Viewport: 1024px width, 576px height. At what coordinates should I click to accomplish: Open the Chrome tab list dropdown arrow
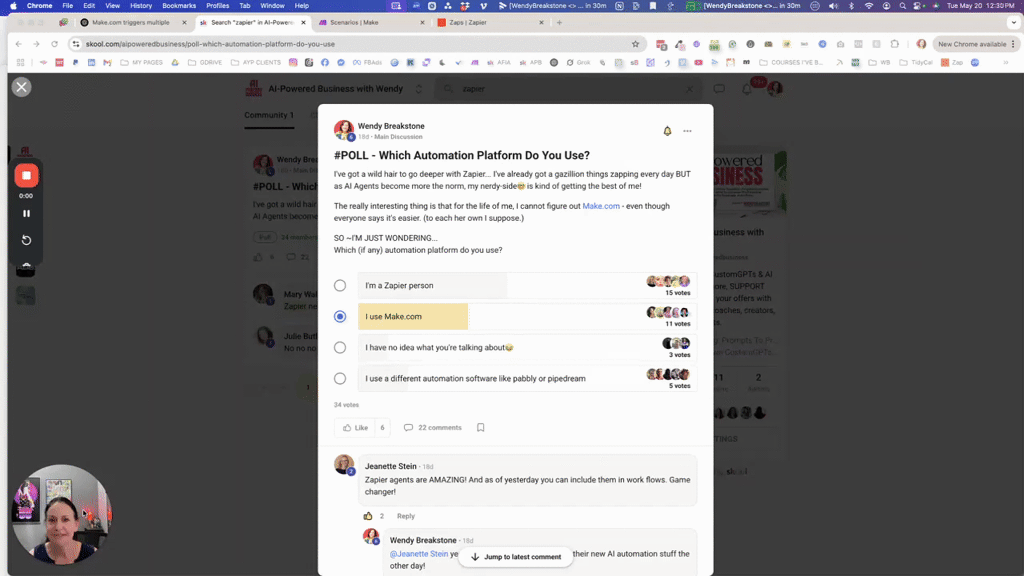click(1013, 22)
